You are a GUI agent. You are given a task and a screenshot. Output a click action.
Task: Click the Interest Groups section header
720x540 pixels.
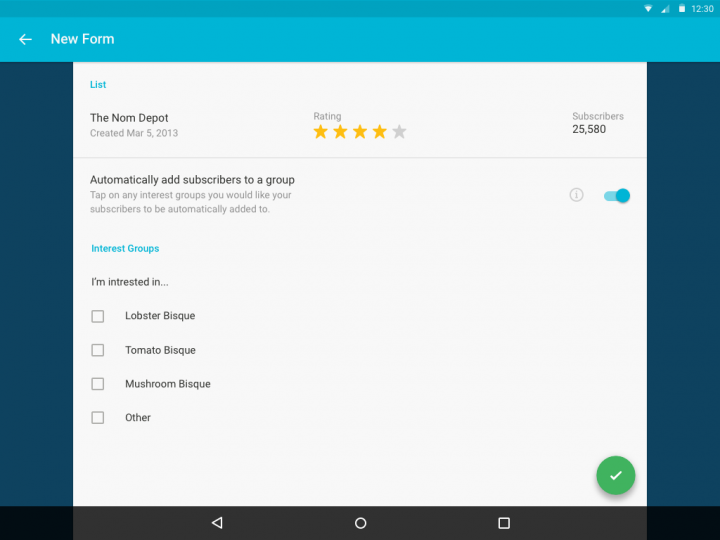[x=125, y=248]
